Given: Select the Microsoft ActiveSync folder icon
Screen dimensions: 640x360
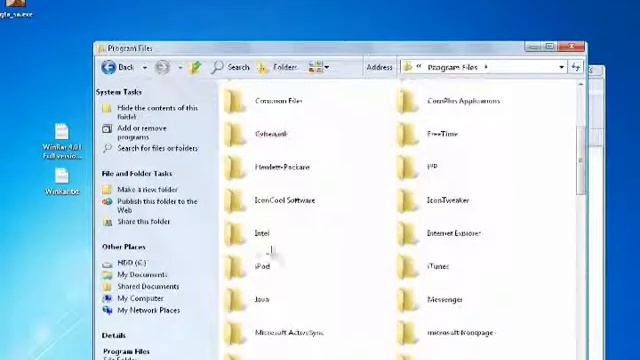Looking at the screenshot, I should pos(235,332).
